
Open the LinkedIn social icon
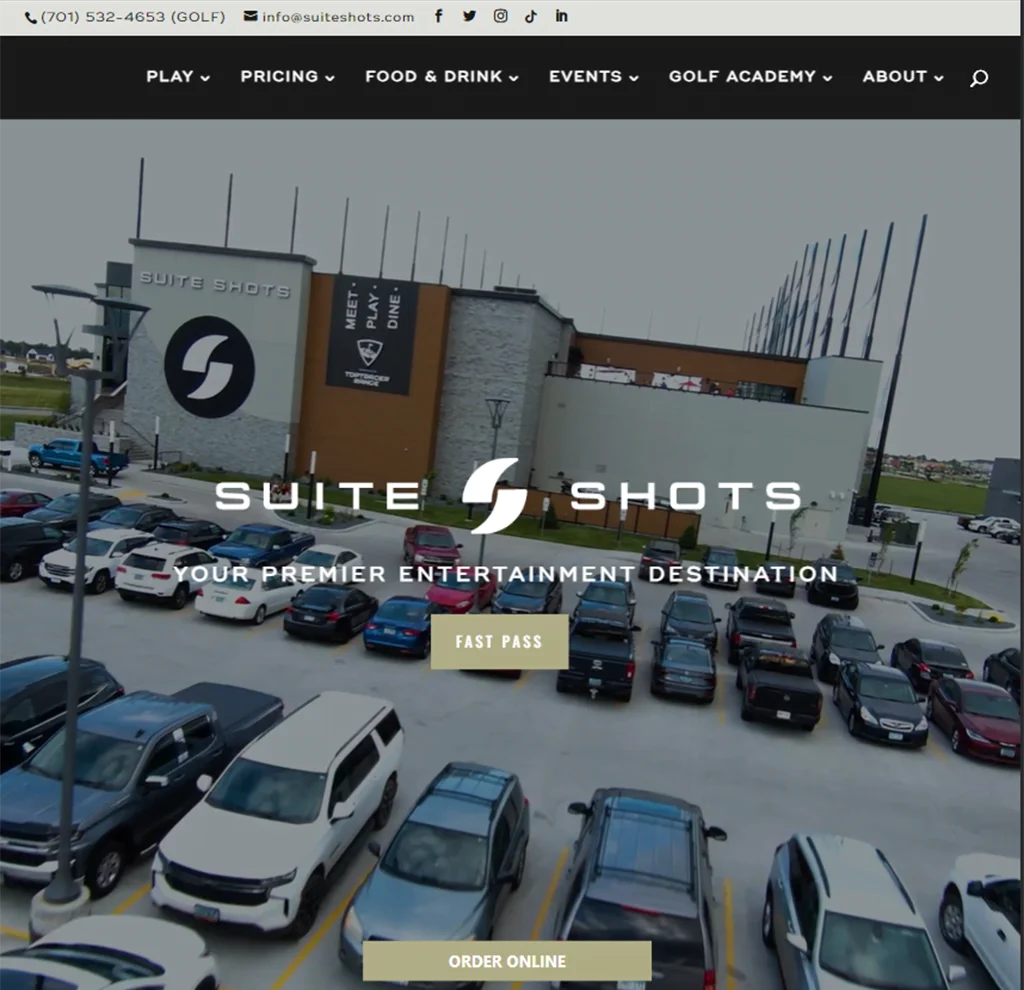[x=562, y=16]
